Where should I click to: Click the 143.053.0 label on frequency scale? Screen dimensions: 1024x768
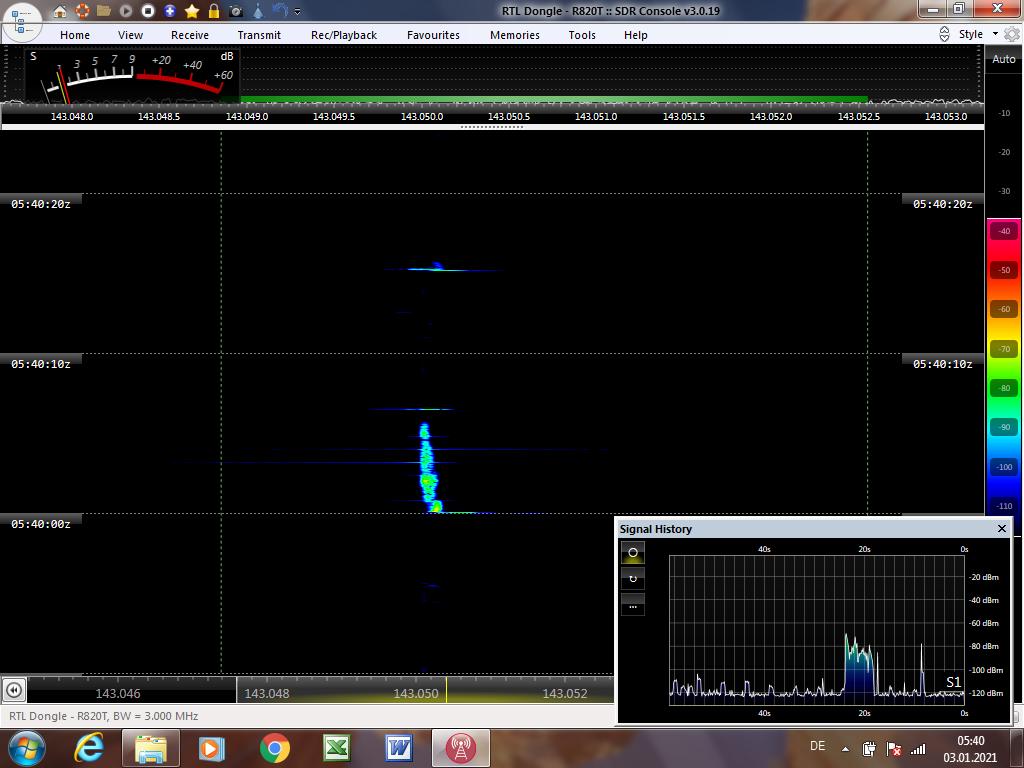tap(946, 116)
